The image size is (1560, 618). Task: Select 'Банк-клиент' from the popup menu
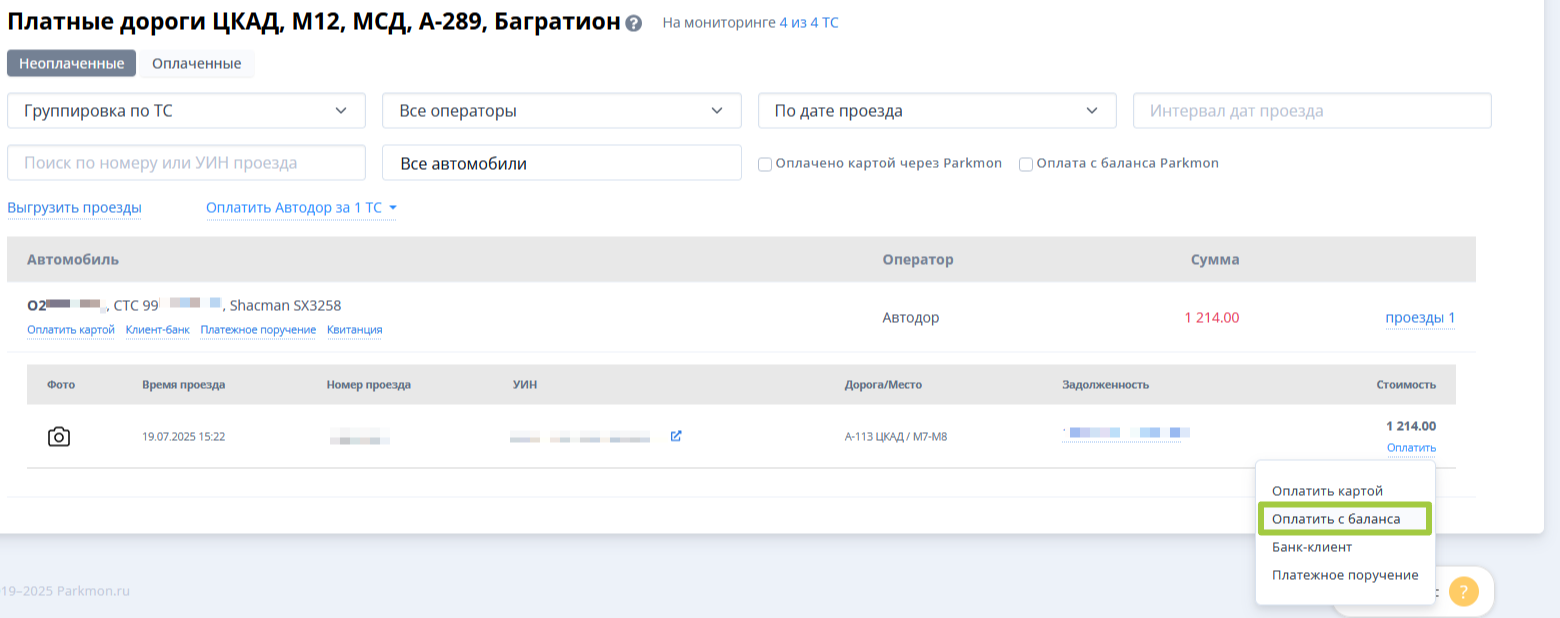1312,547
